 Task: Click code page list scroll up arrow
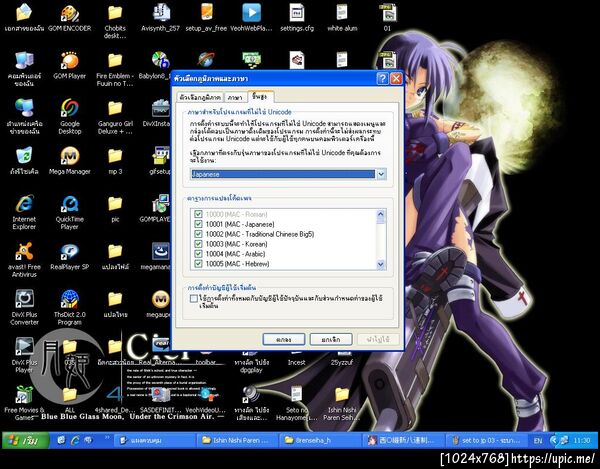381,213
